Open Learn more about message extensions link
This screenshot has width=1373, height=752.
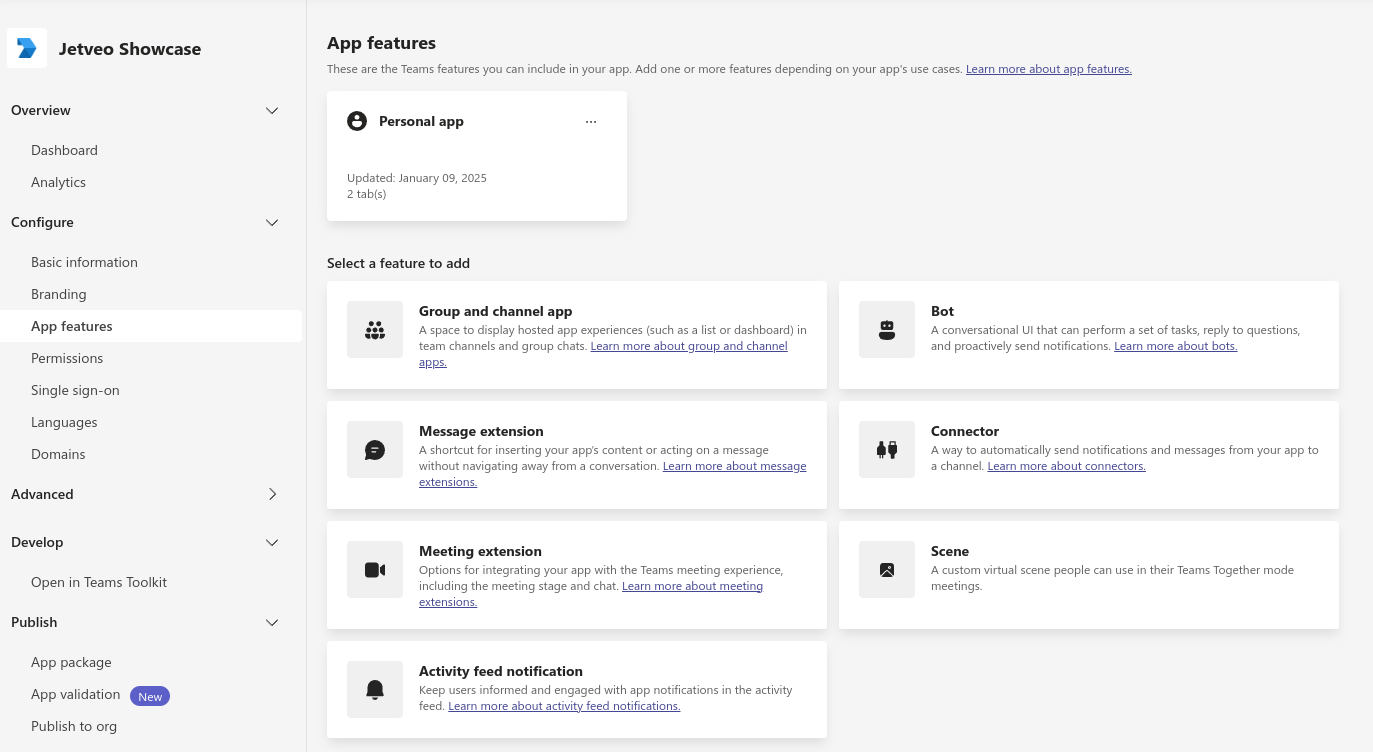734,466
